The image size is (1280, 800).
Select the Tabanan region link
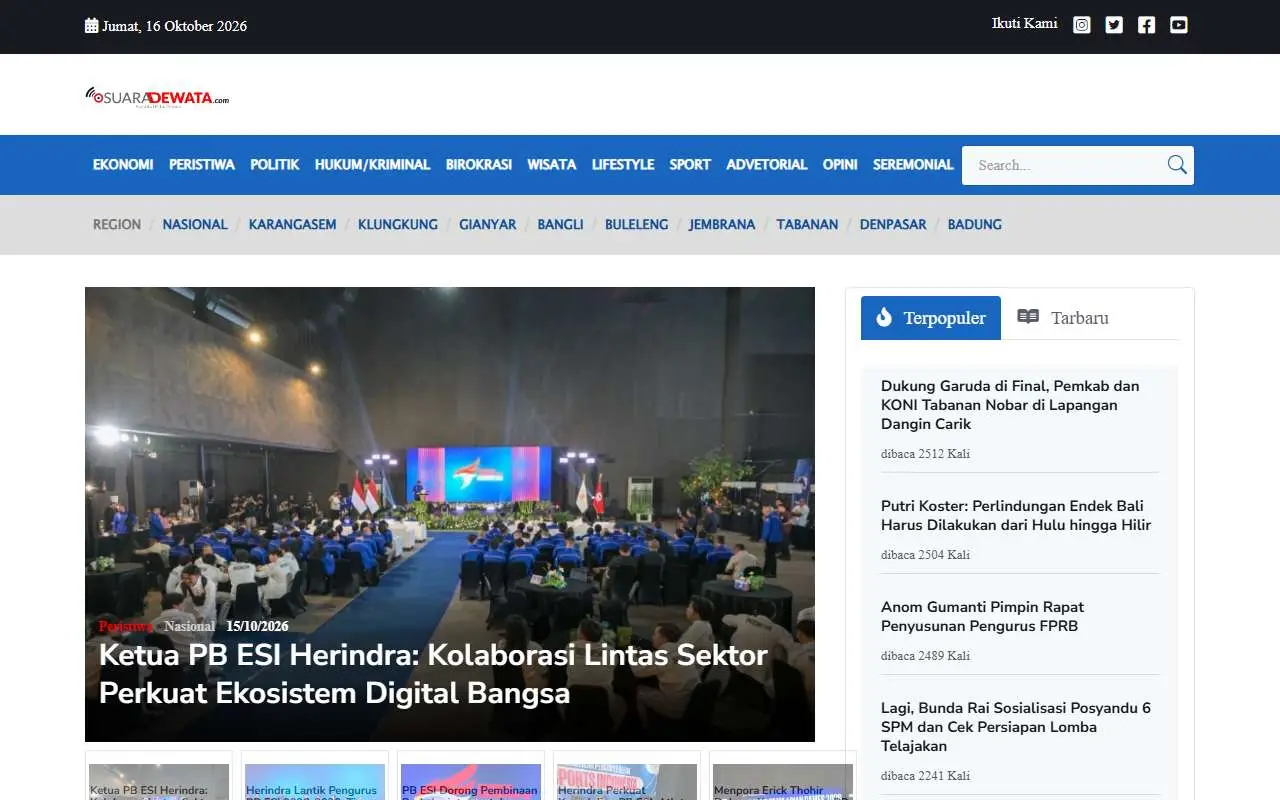pyautogui.click(x=807, y=225)
